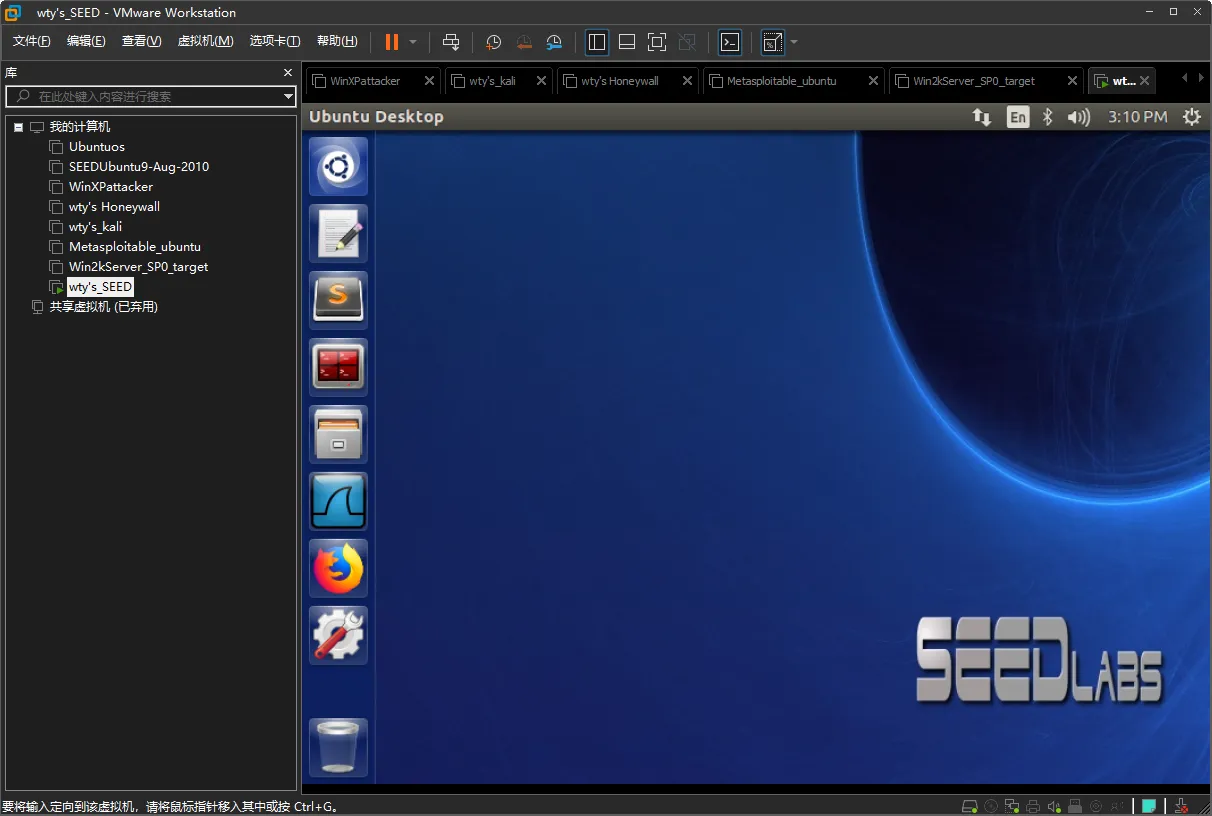Open the Bluetooth indicator menu
The image size is (1212, 816).
point(1048,117)
